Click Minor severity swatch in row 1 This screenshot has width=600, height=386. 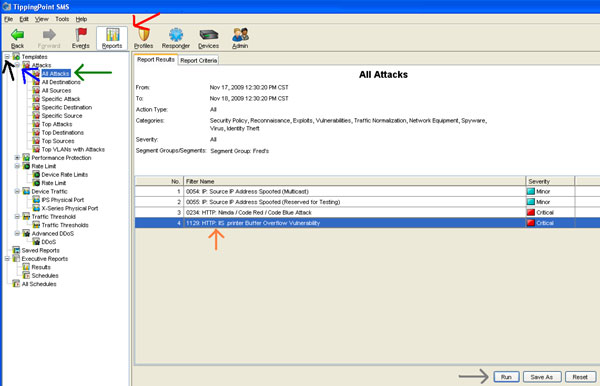[531, 191]
